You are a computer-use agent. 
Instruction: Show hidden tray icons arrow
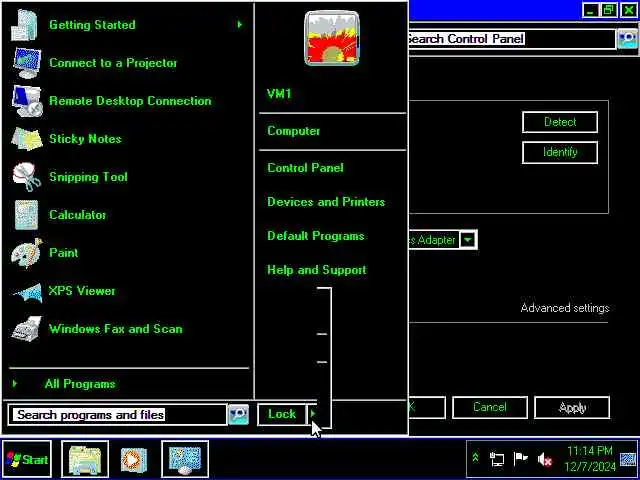pos(475,458)
